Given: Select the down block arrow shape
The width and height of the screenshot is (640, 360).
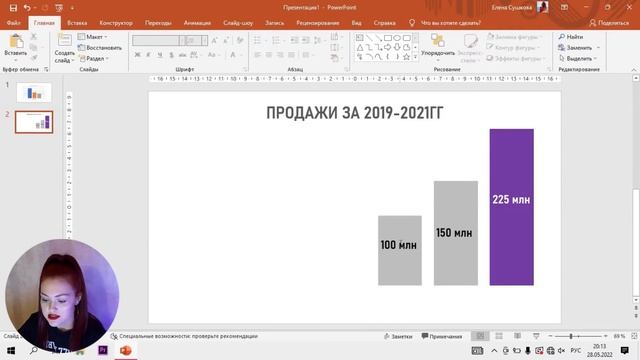Looking at the screenshot, I should [x=397, y=47].
